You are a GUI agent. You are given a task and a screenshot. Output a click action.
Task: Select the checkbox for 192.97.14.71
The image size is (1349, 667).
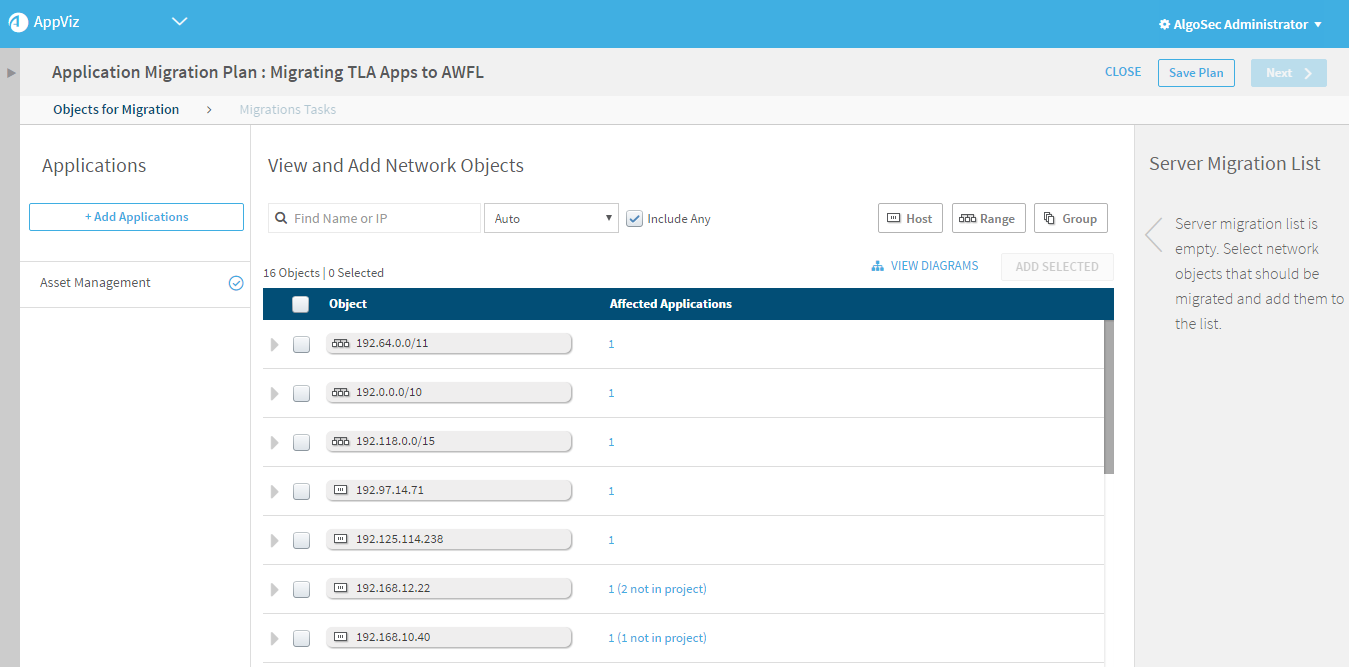pos(301,491)
